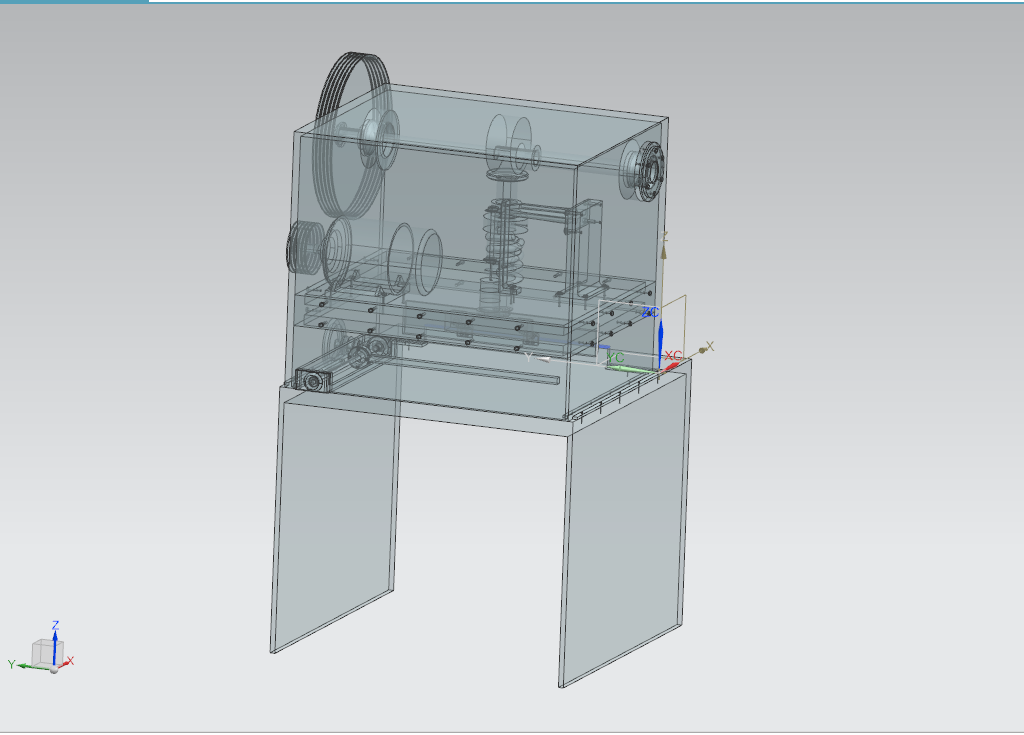Select the datum X axis handle
1024x735 pixels.
pyautogui.click(x=703, y=350)
